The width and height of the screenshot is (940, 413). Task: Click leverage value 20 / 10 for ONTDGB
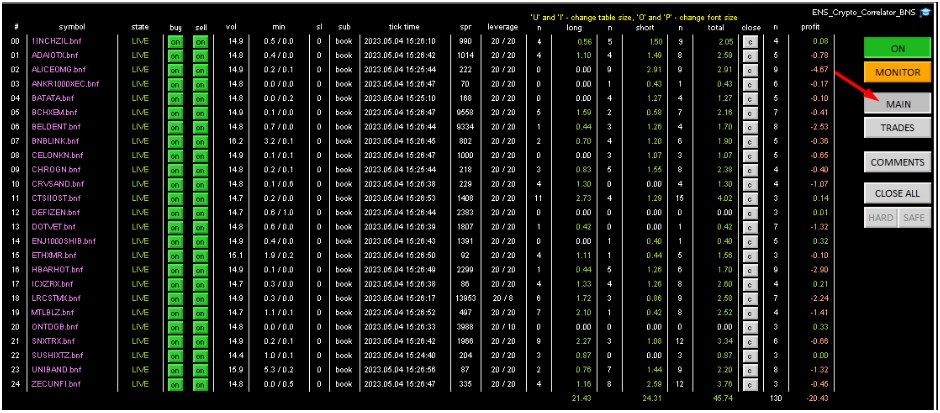pos(502,327)
